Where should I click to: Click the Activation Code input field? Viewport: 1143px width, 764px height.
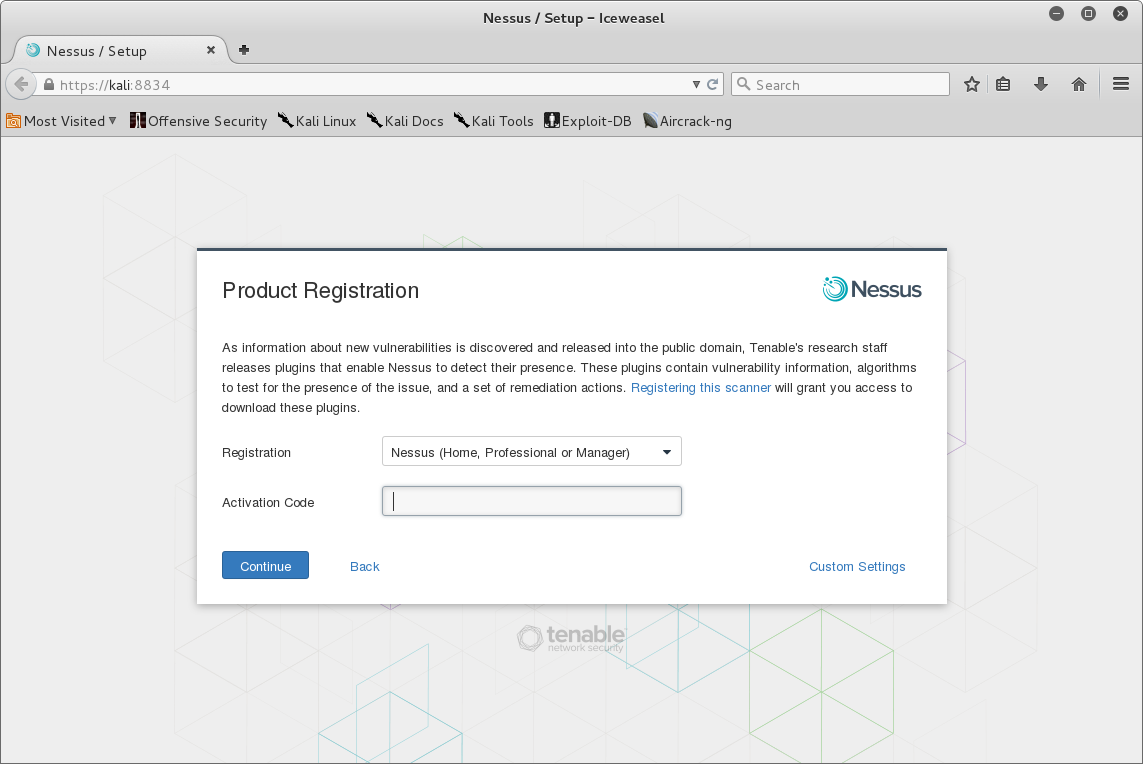click(x=531, y=502)
